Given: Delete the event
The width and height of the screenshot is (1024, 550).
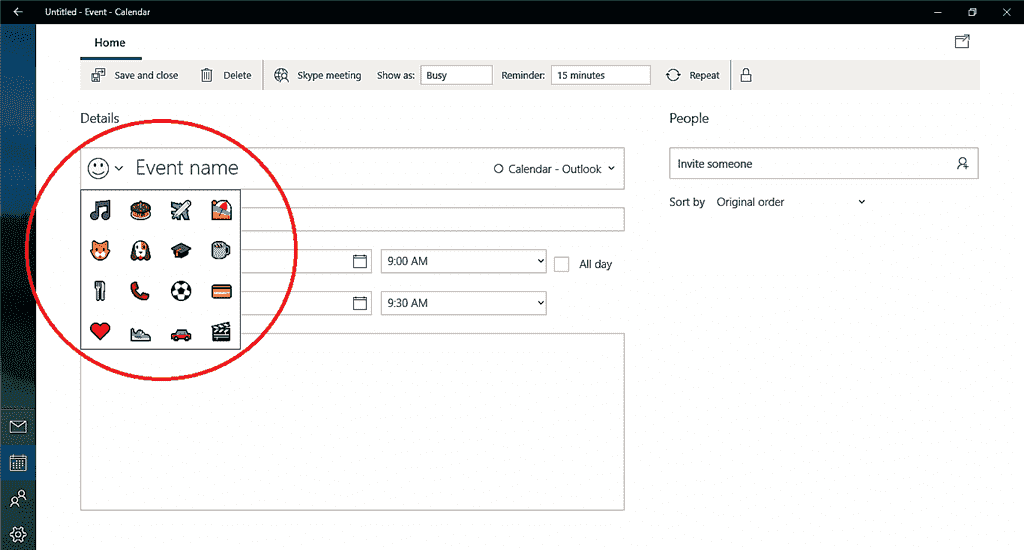Looking at the screenshot, I should (x=225, y=75).
